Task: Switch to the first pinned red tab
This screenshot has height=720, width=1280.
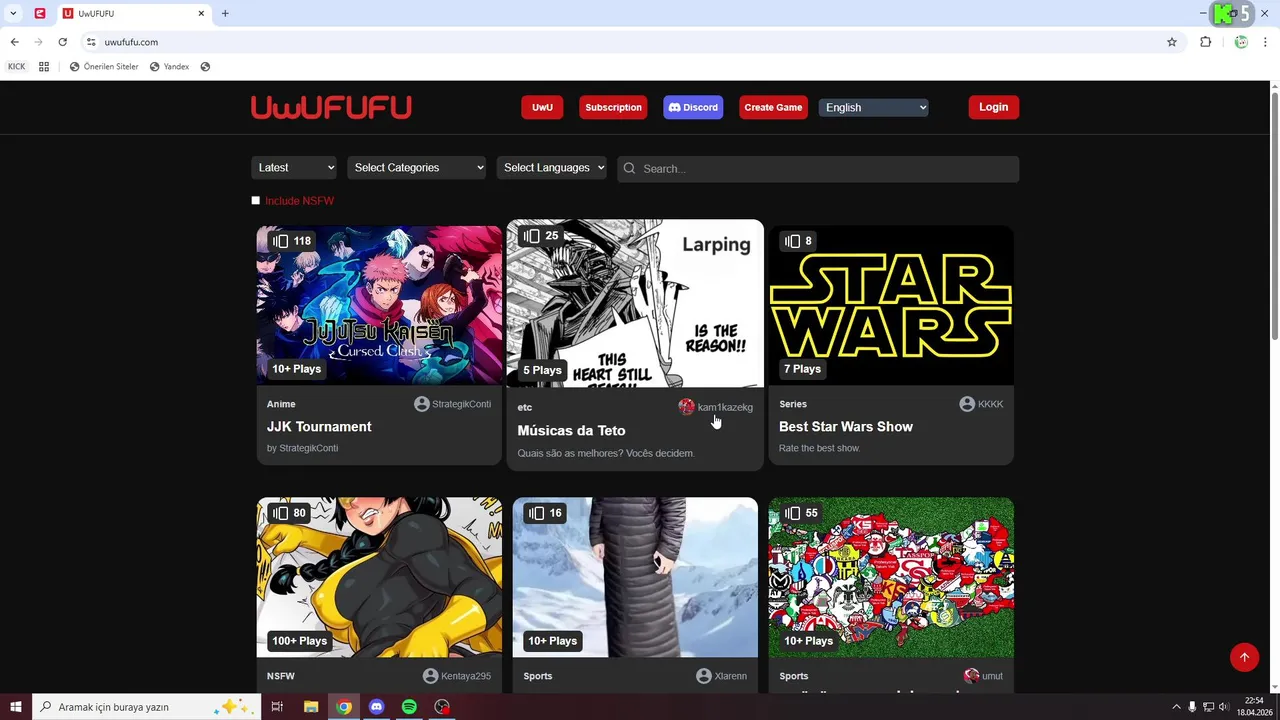Action: click(x=40, y=14)
